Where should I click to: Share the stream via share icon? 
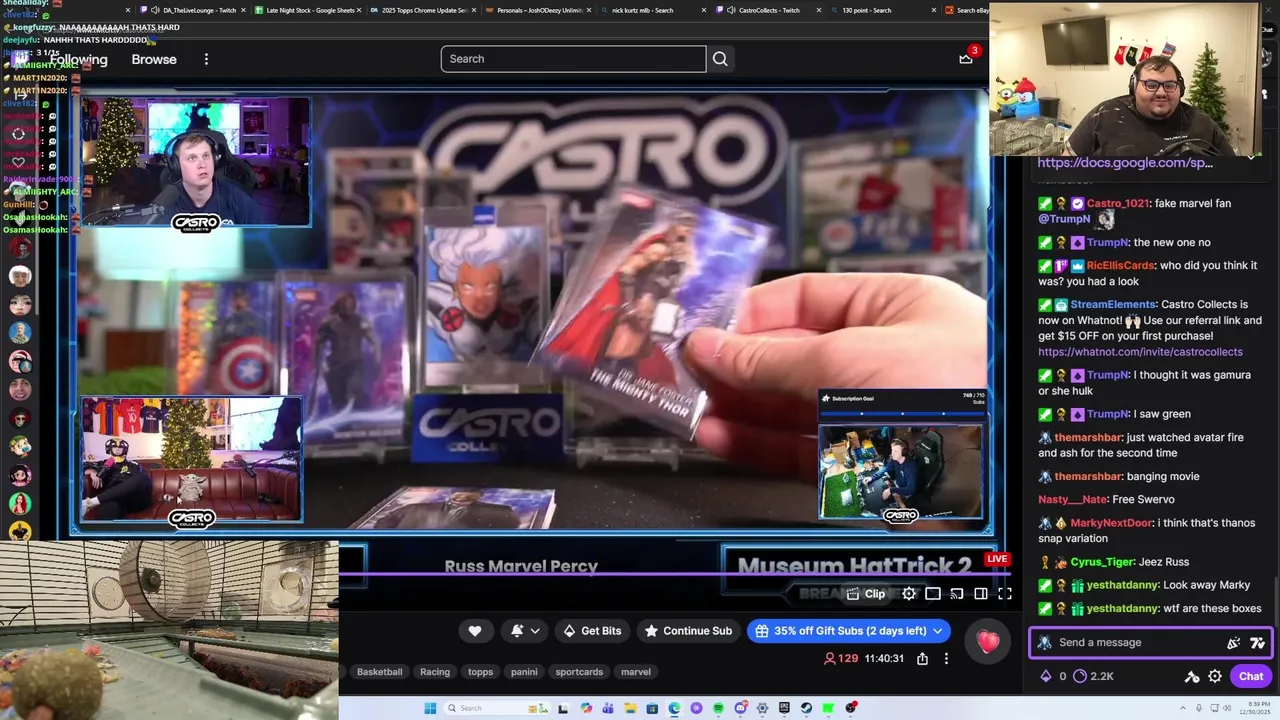pos(922,659)
